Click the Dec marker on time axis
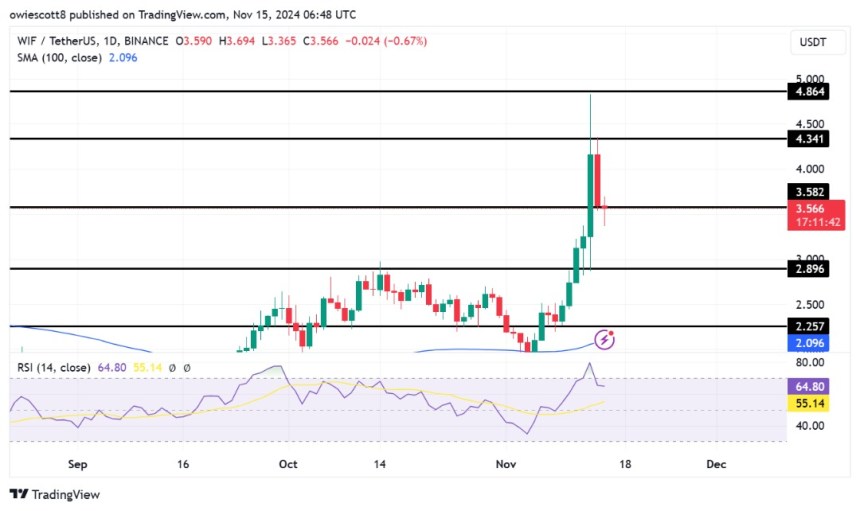Screen dimensions: 860x511 (x=716, y=464)
